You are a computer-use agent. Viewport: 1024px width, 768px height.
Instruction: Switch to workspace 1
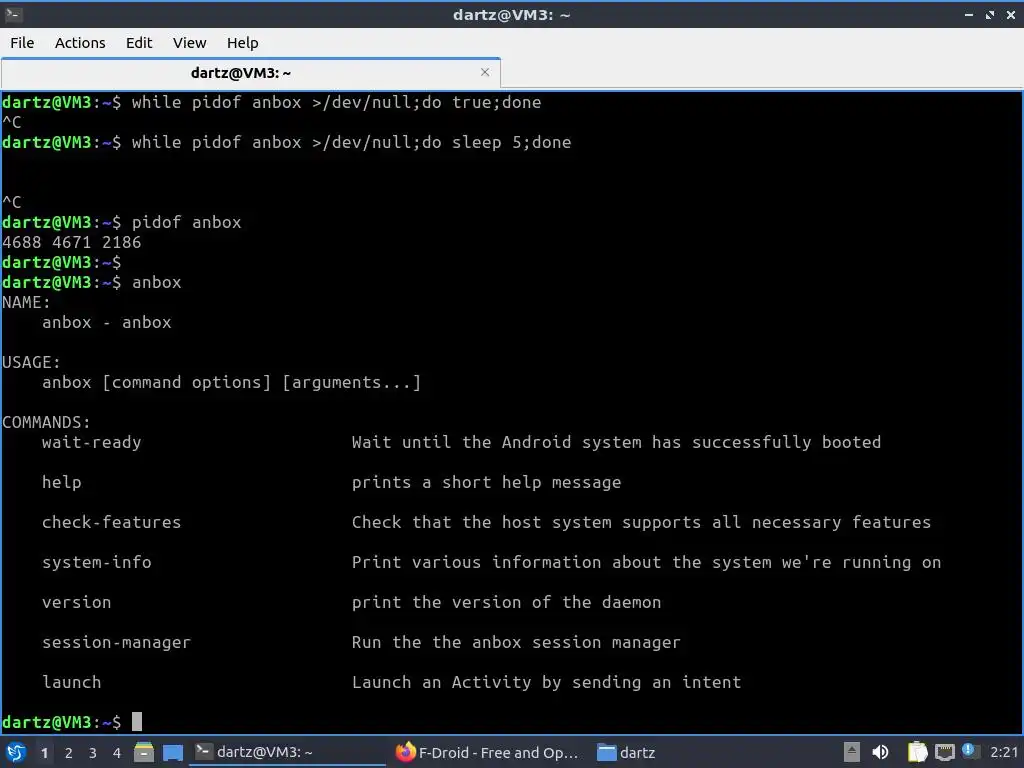click(x=44, y=753)
